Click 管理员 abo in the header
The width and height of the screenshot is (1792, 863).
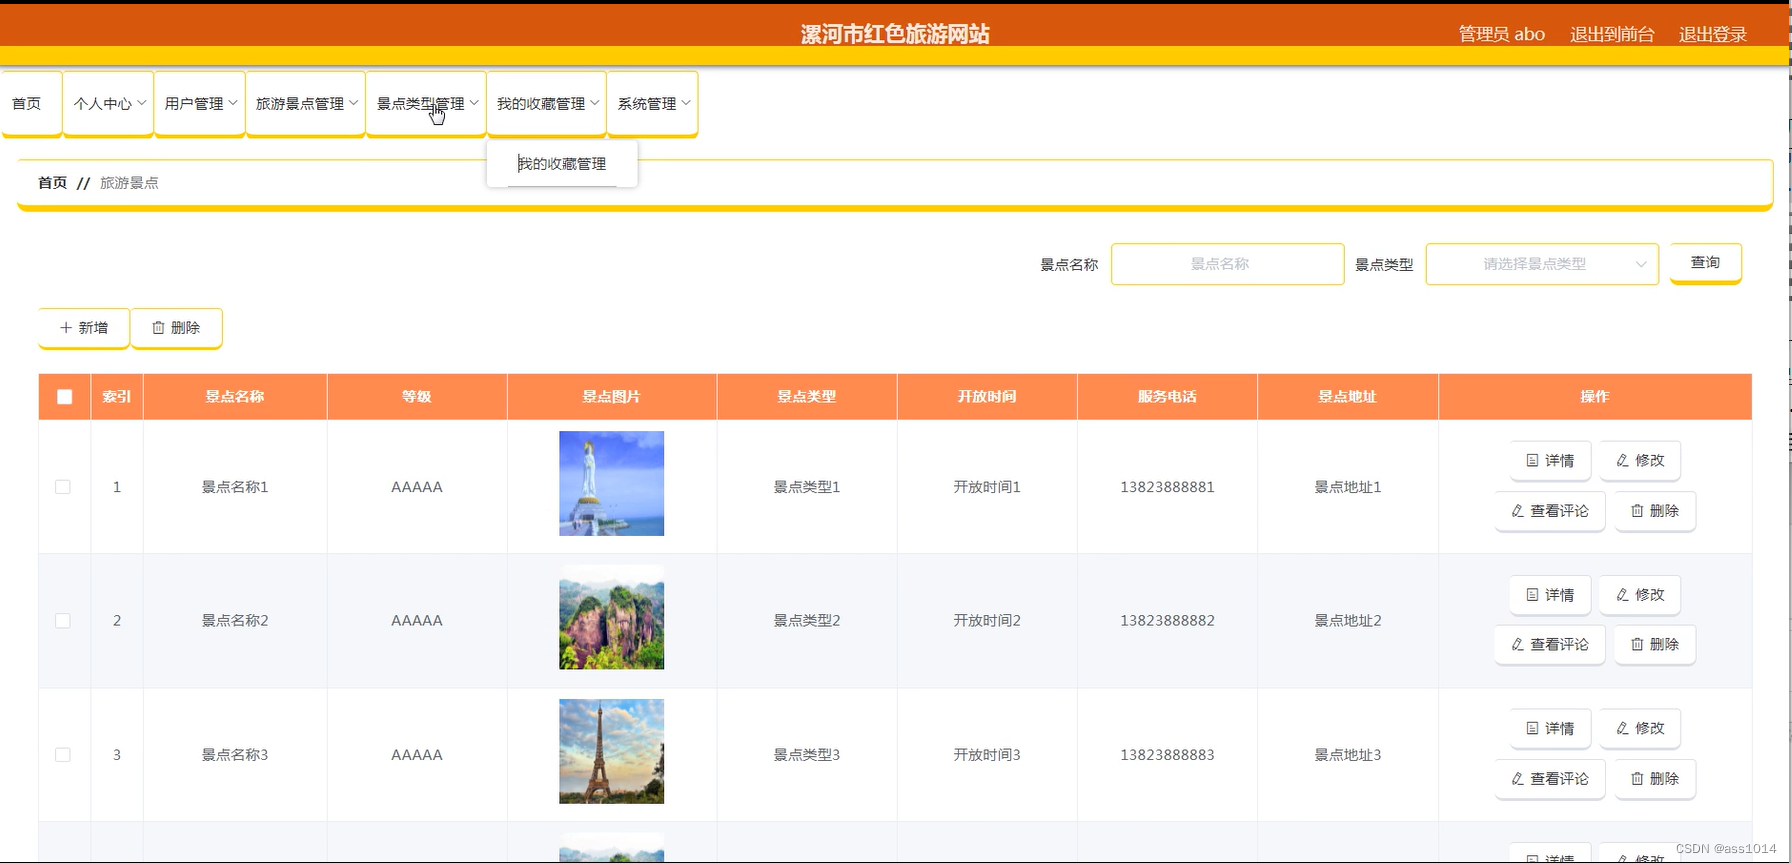pyautogui.click(x=1501, y=34)
